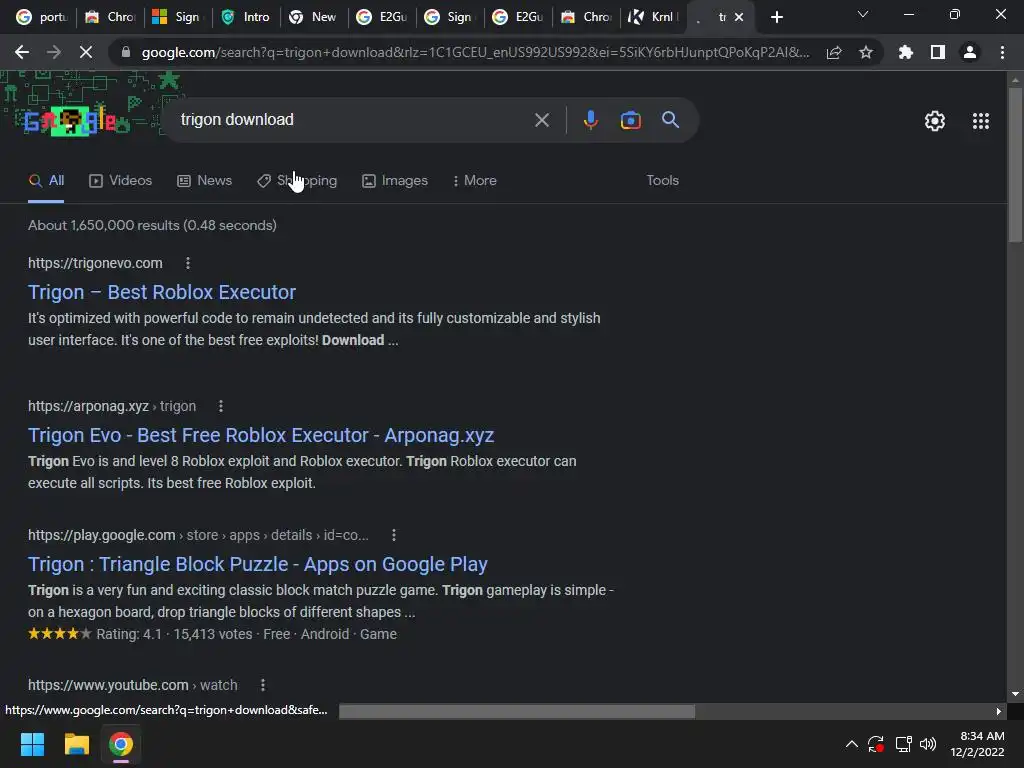Expand the More search categories
1024x768 pixels.
click(474, 181)
